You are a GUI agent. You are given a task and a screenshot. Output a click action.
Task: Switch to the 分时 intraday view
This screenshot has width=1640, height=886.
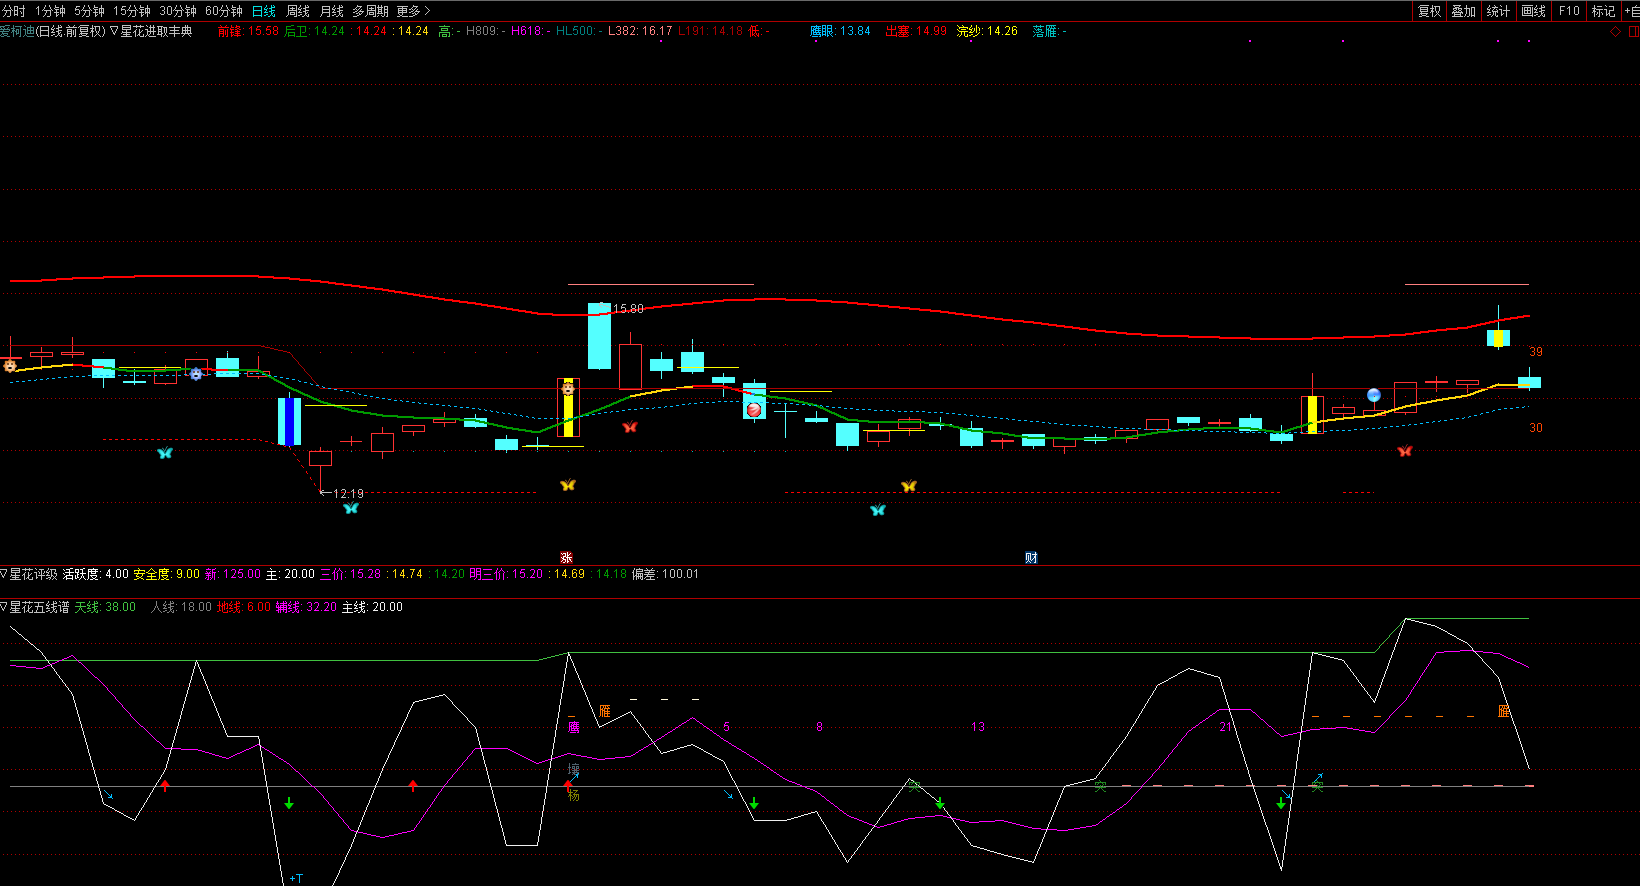coord(14,11)
